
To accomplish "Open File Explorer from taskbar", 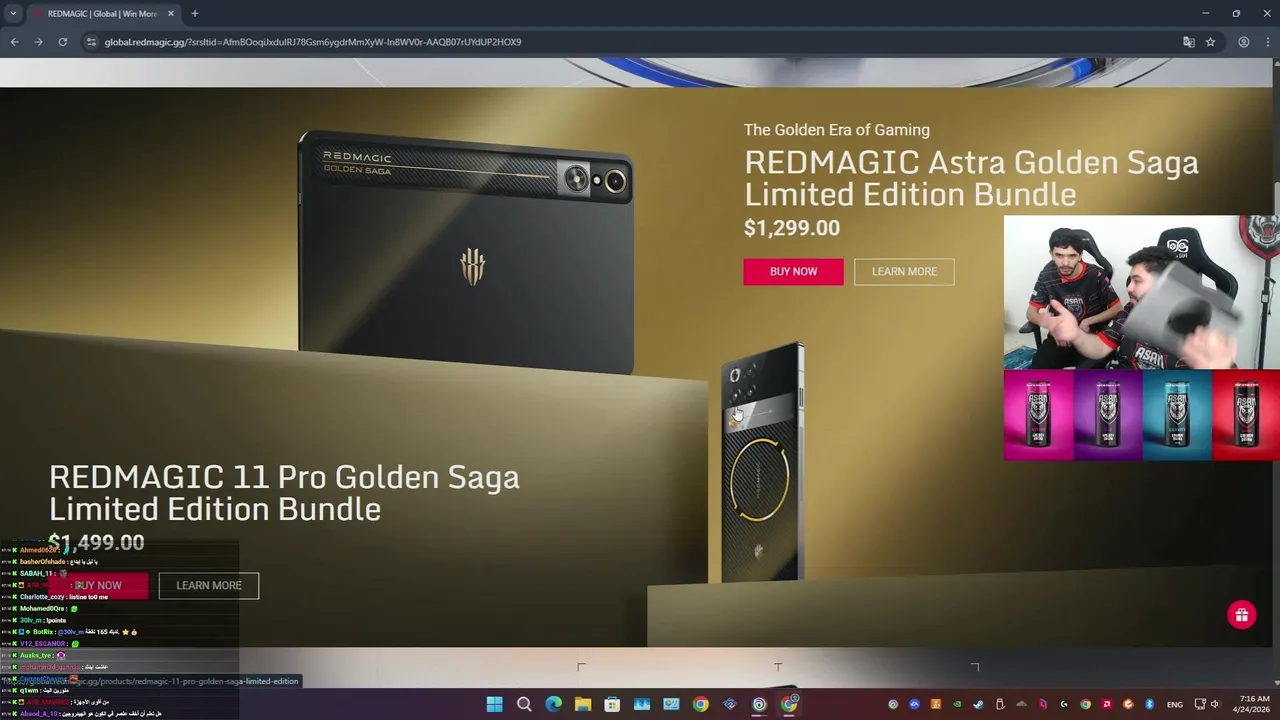I will coord(583,704).
